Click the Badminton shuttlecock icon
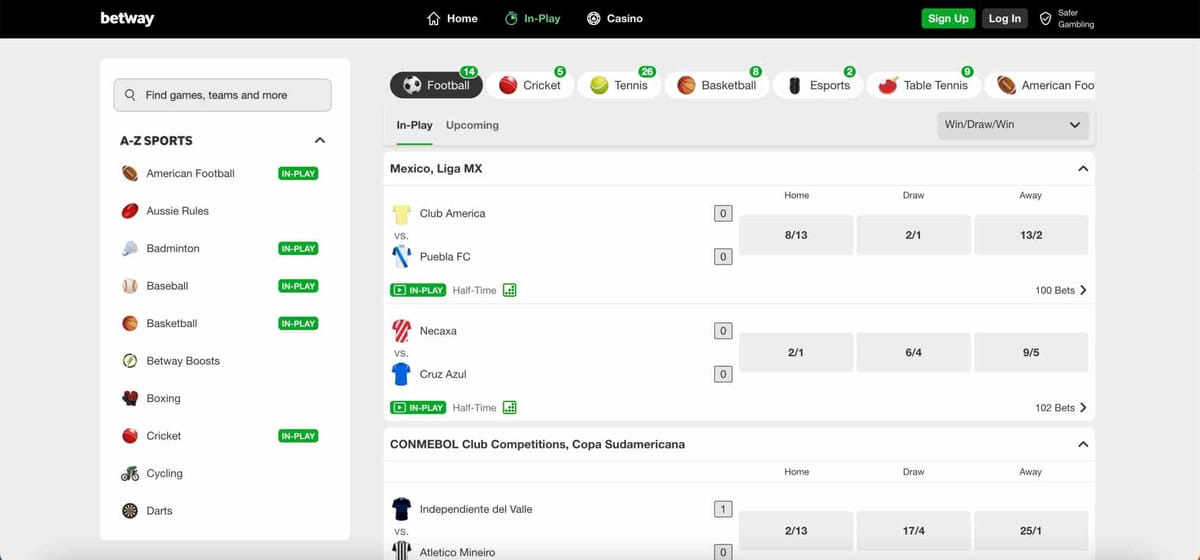This screenshot has width=1200, height=560. (130, 248)
